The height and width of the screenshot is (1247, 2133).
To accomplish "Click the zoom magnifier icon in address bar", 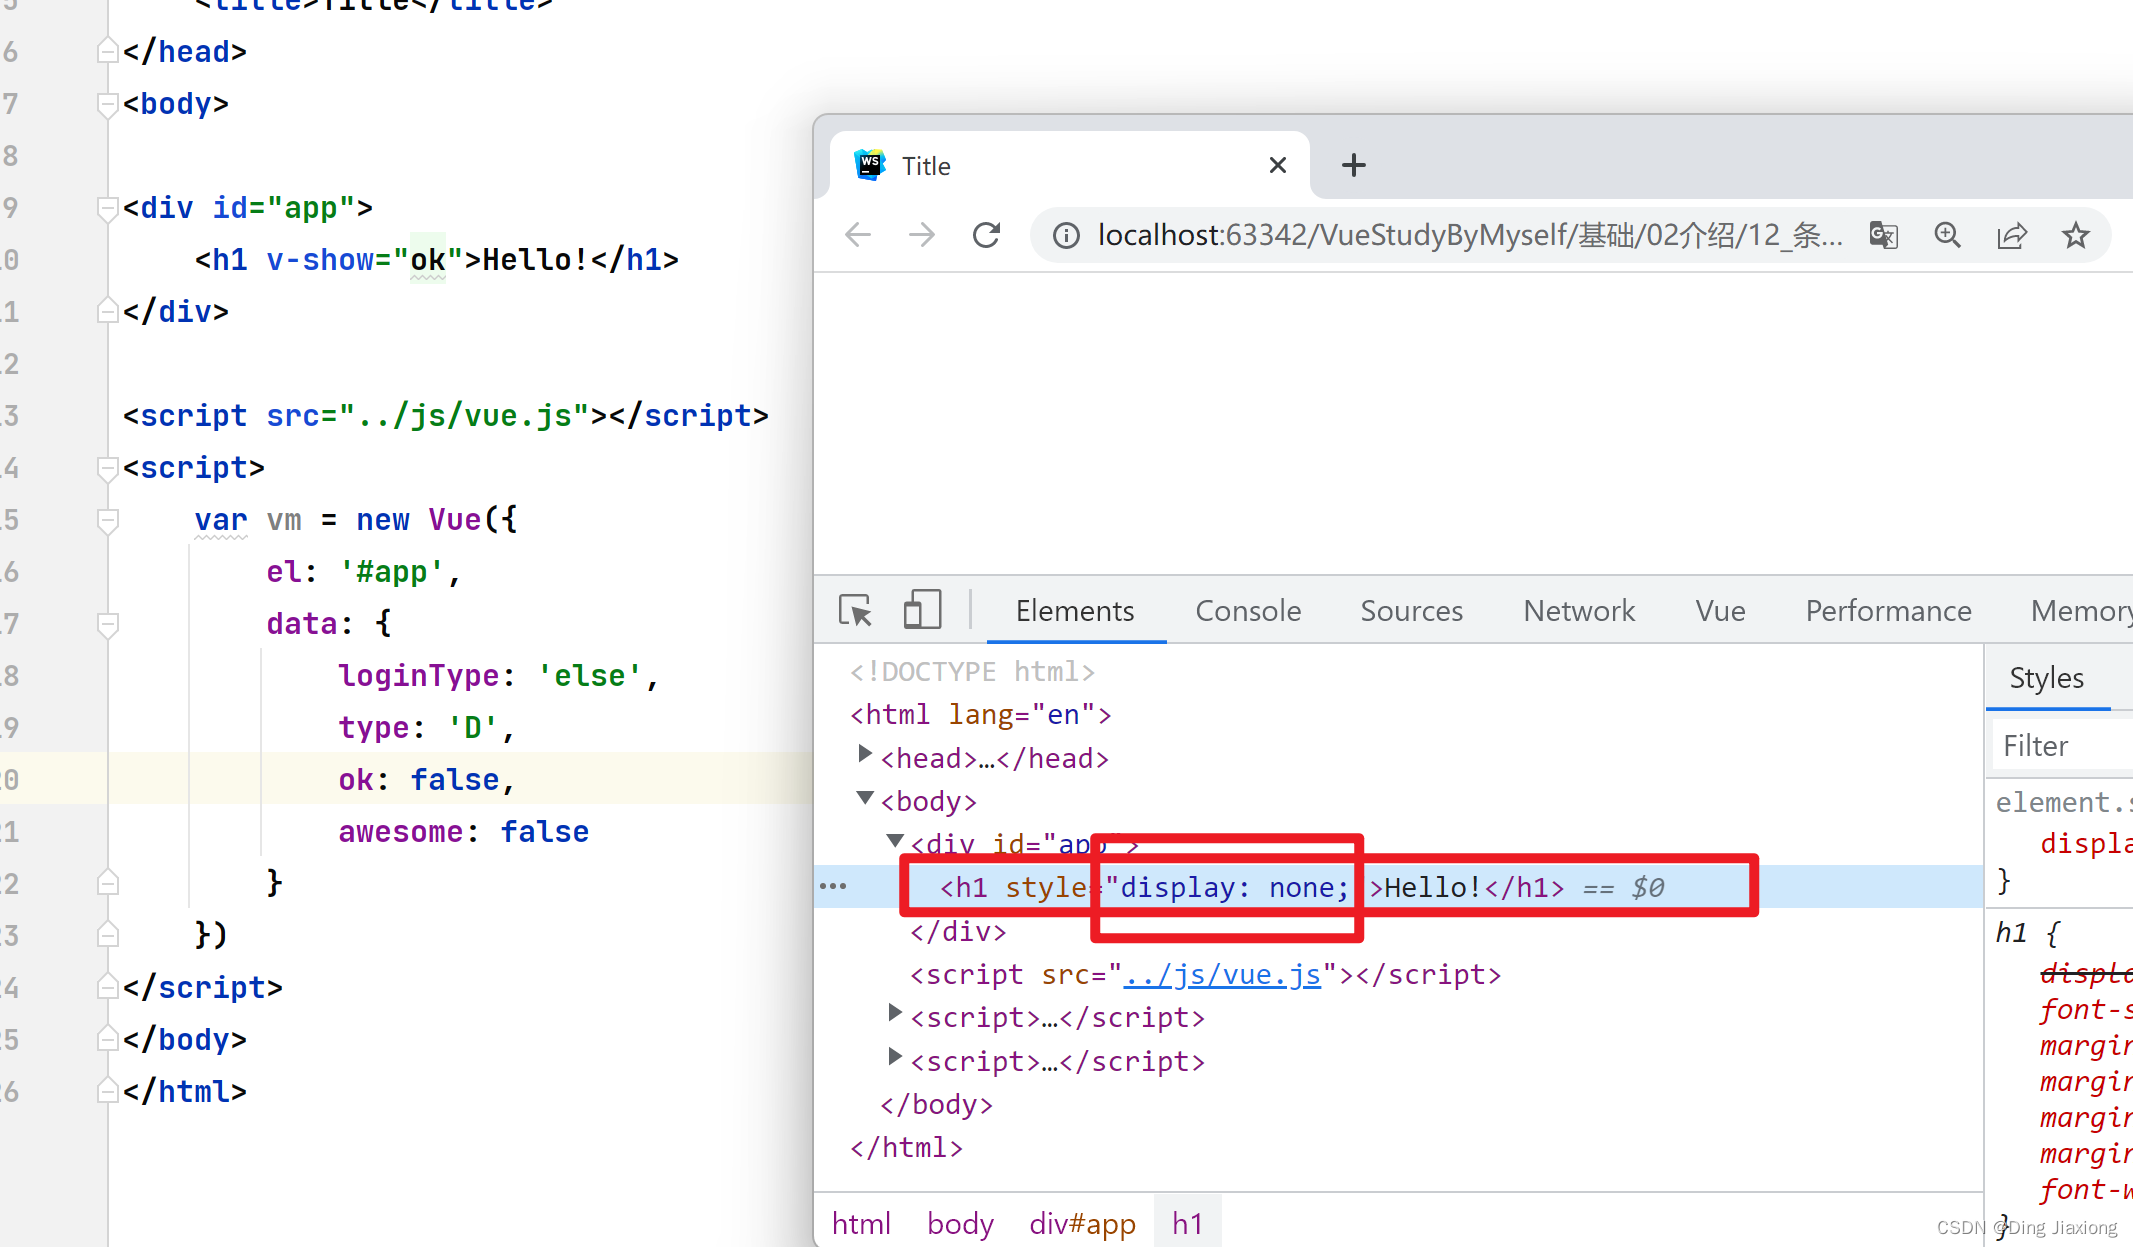I will pos(1947,235).
